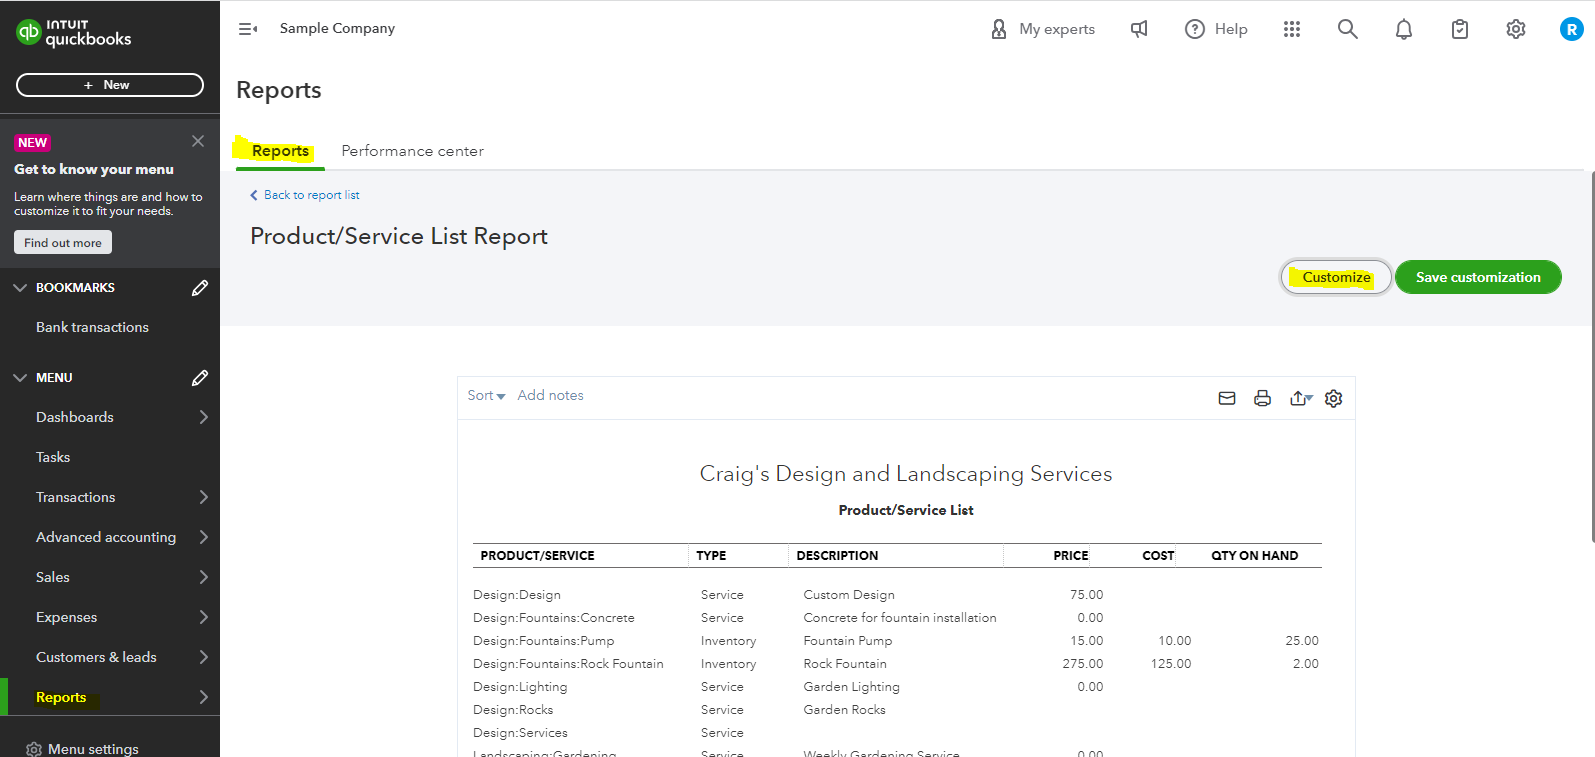Screen dimensions: 1595x757
Task: Open Sales in the sidebar
Action: pyautogui.click(x=53, y=577)
